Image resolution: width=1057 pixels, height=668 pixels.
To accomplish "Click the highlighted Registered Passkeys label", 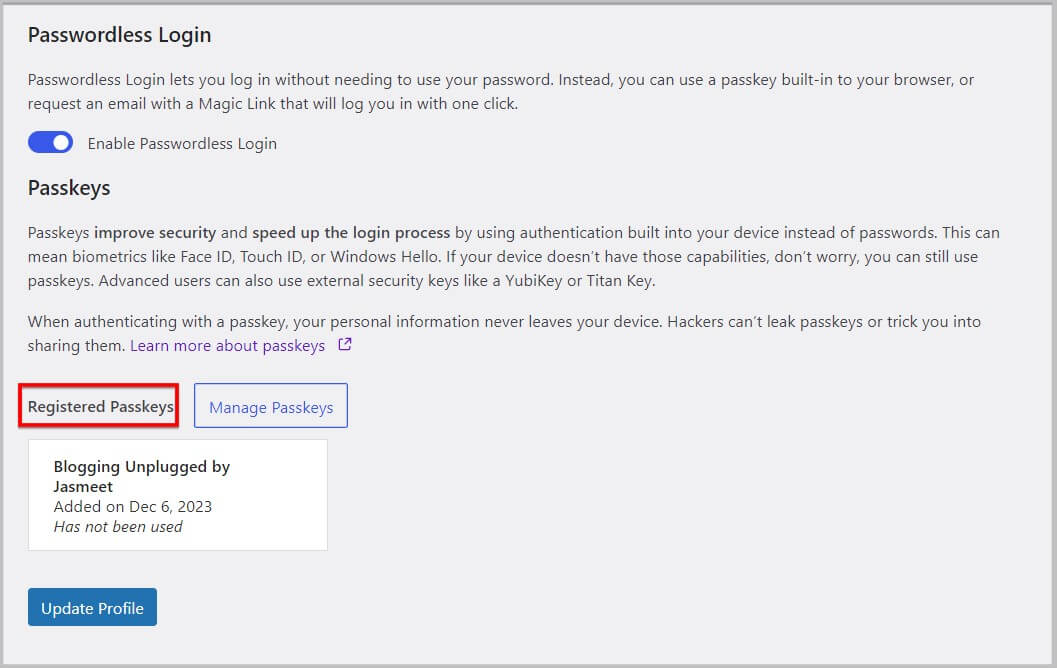I will coord(97,405).
